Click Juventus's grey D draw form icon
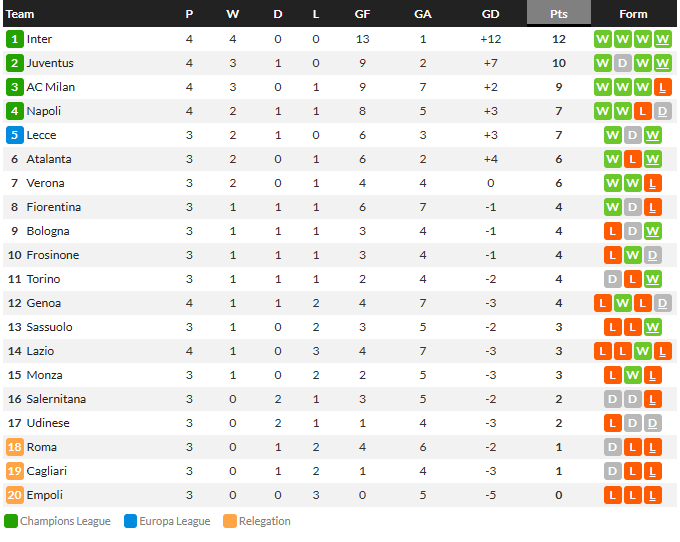 (622, 63)
